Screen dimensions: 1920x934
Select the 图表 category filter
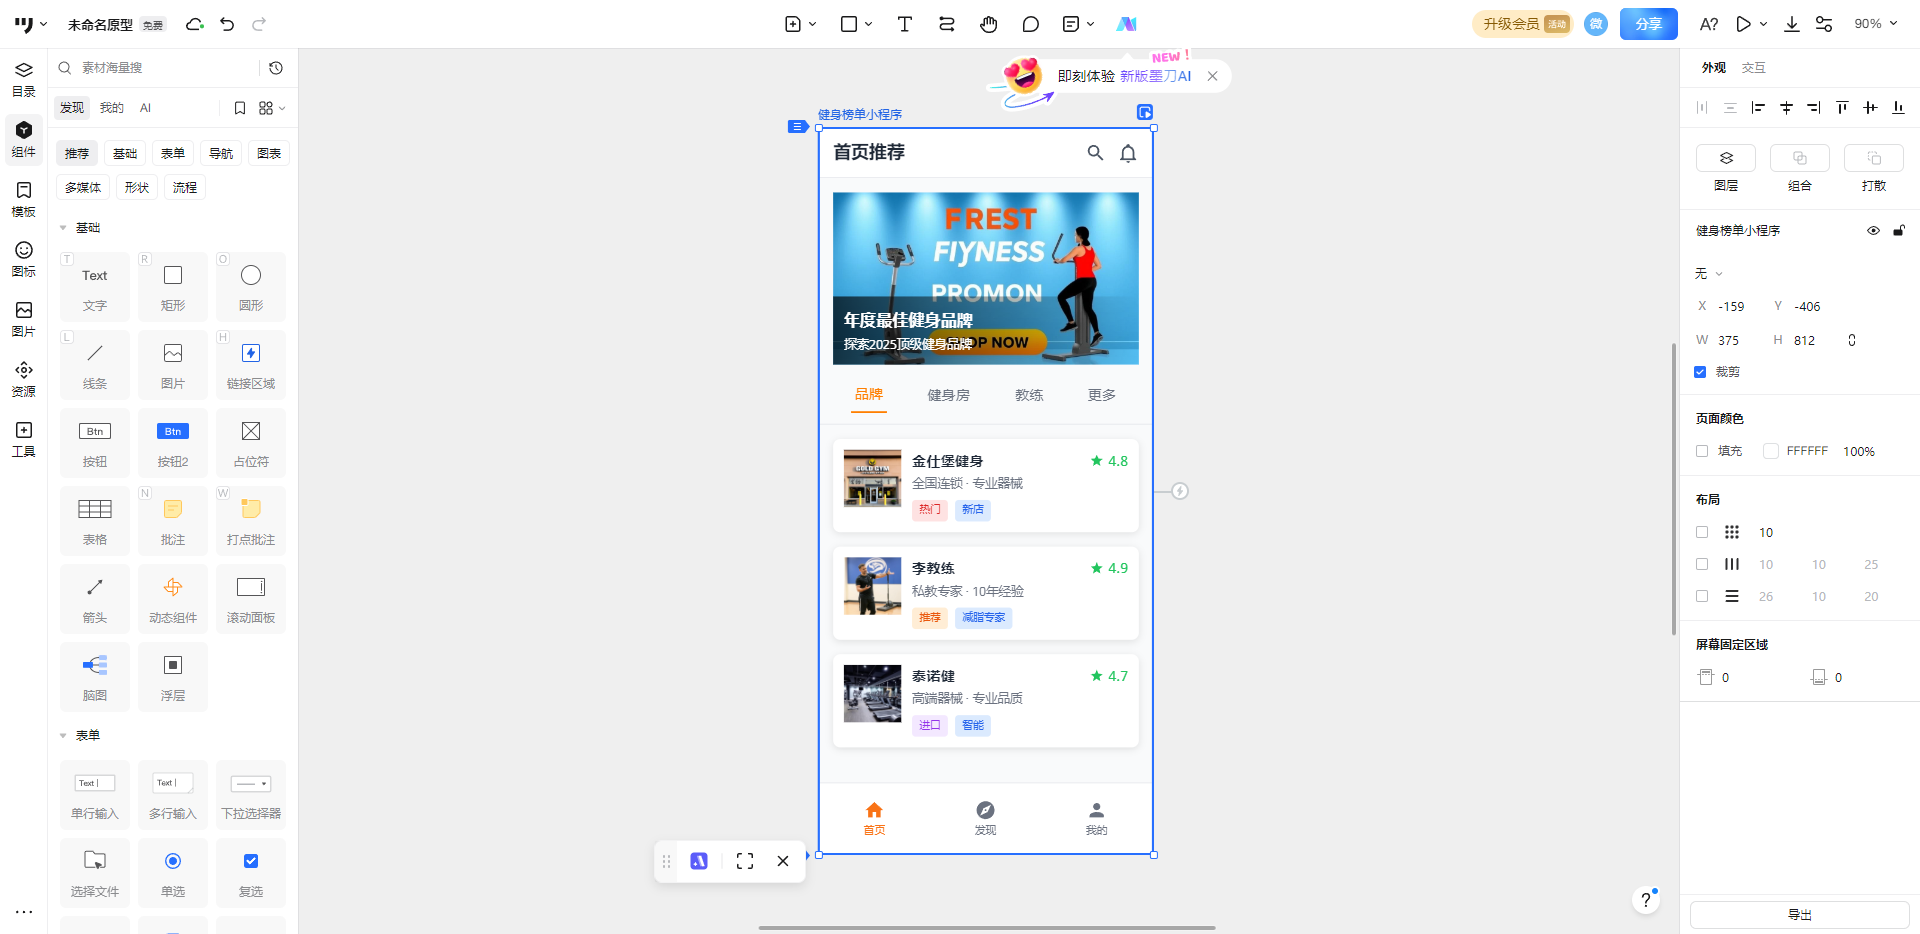(x=269, y=153)
